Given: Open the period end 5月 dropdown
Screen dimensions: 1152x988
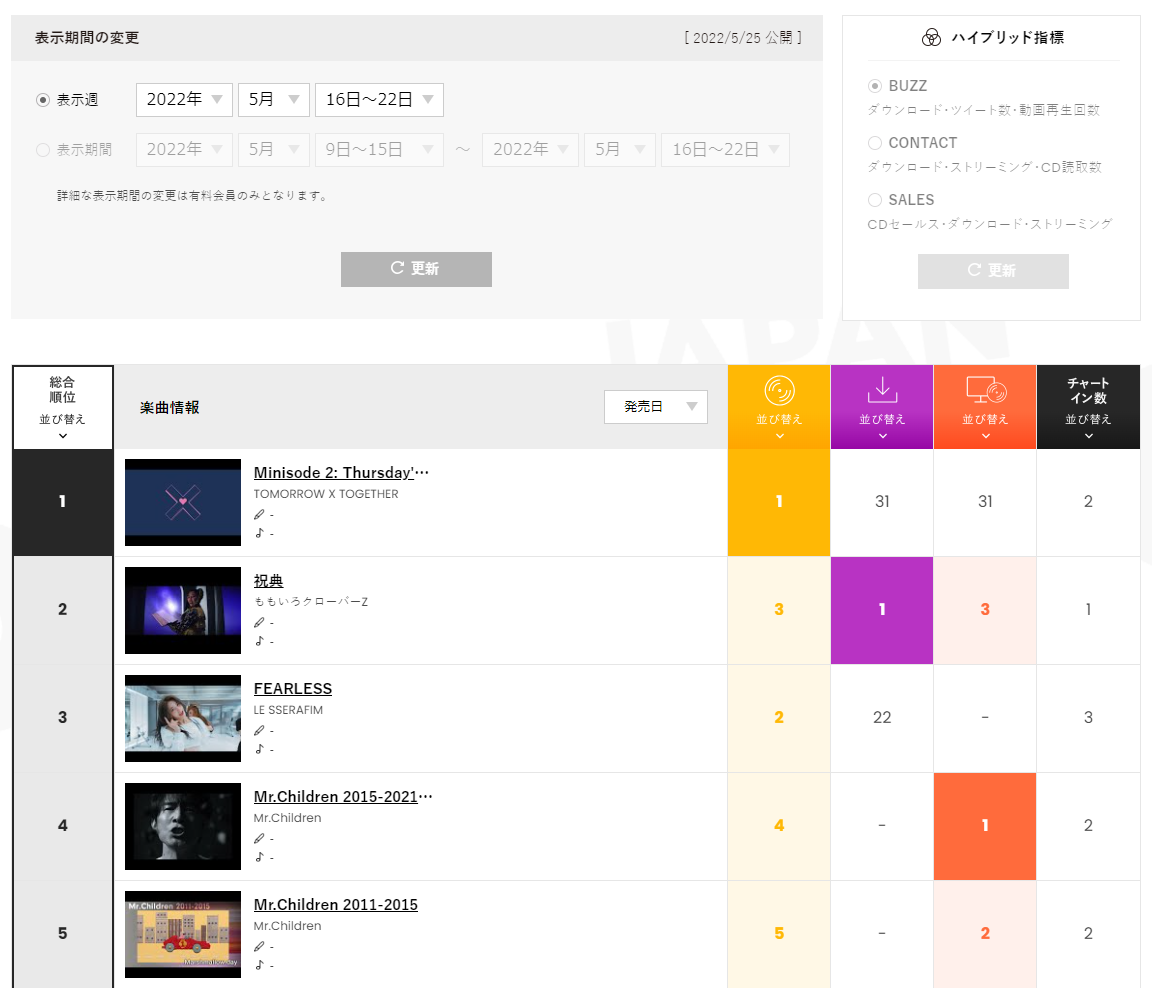Looking at the screenshot, I should [619, 150].
